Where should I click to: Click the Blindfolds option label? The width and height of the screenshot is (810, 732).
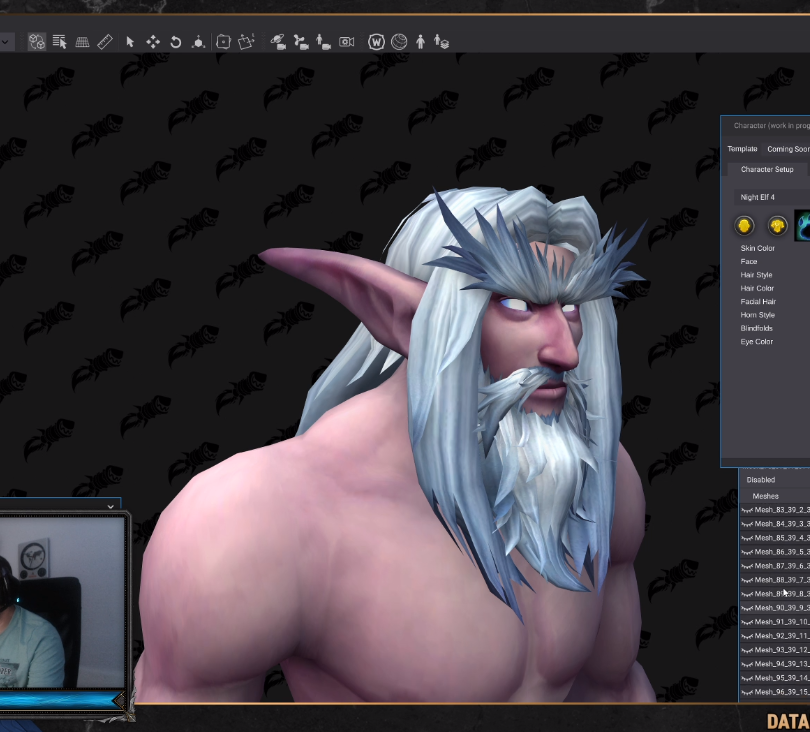pos(756,329)
